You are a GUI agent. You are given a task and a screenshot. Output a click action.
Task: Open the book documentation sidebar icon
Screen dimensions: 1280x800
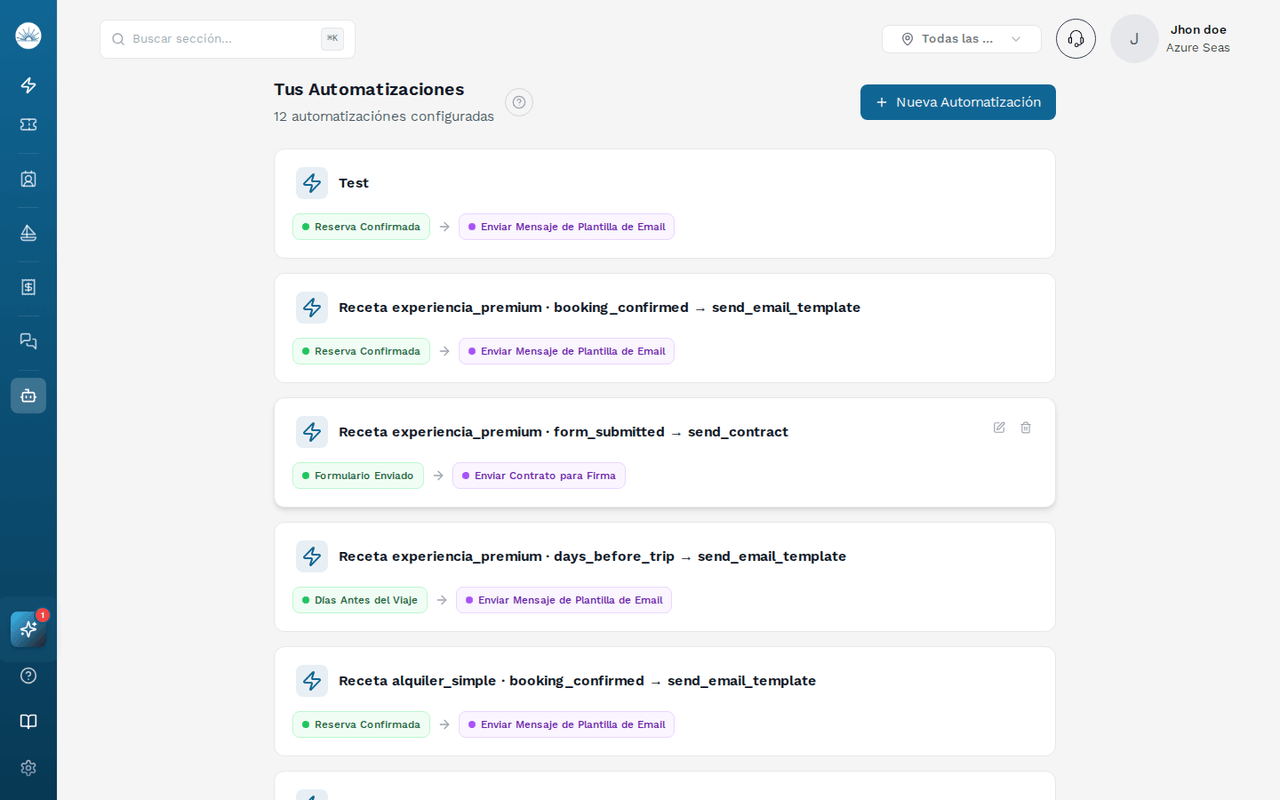pyautogui.click(x=28, y=721)
